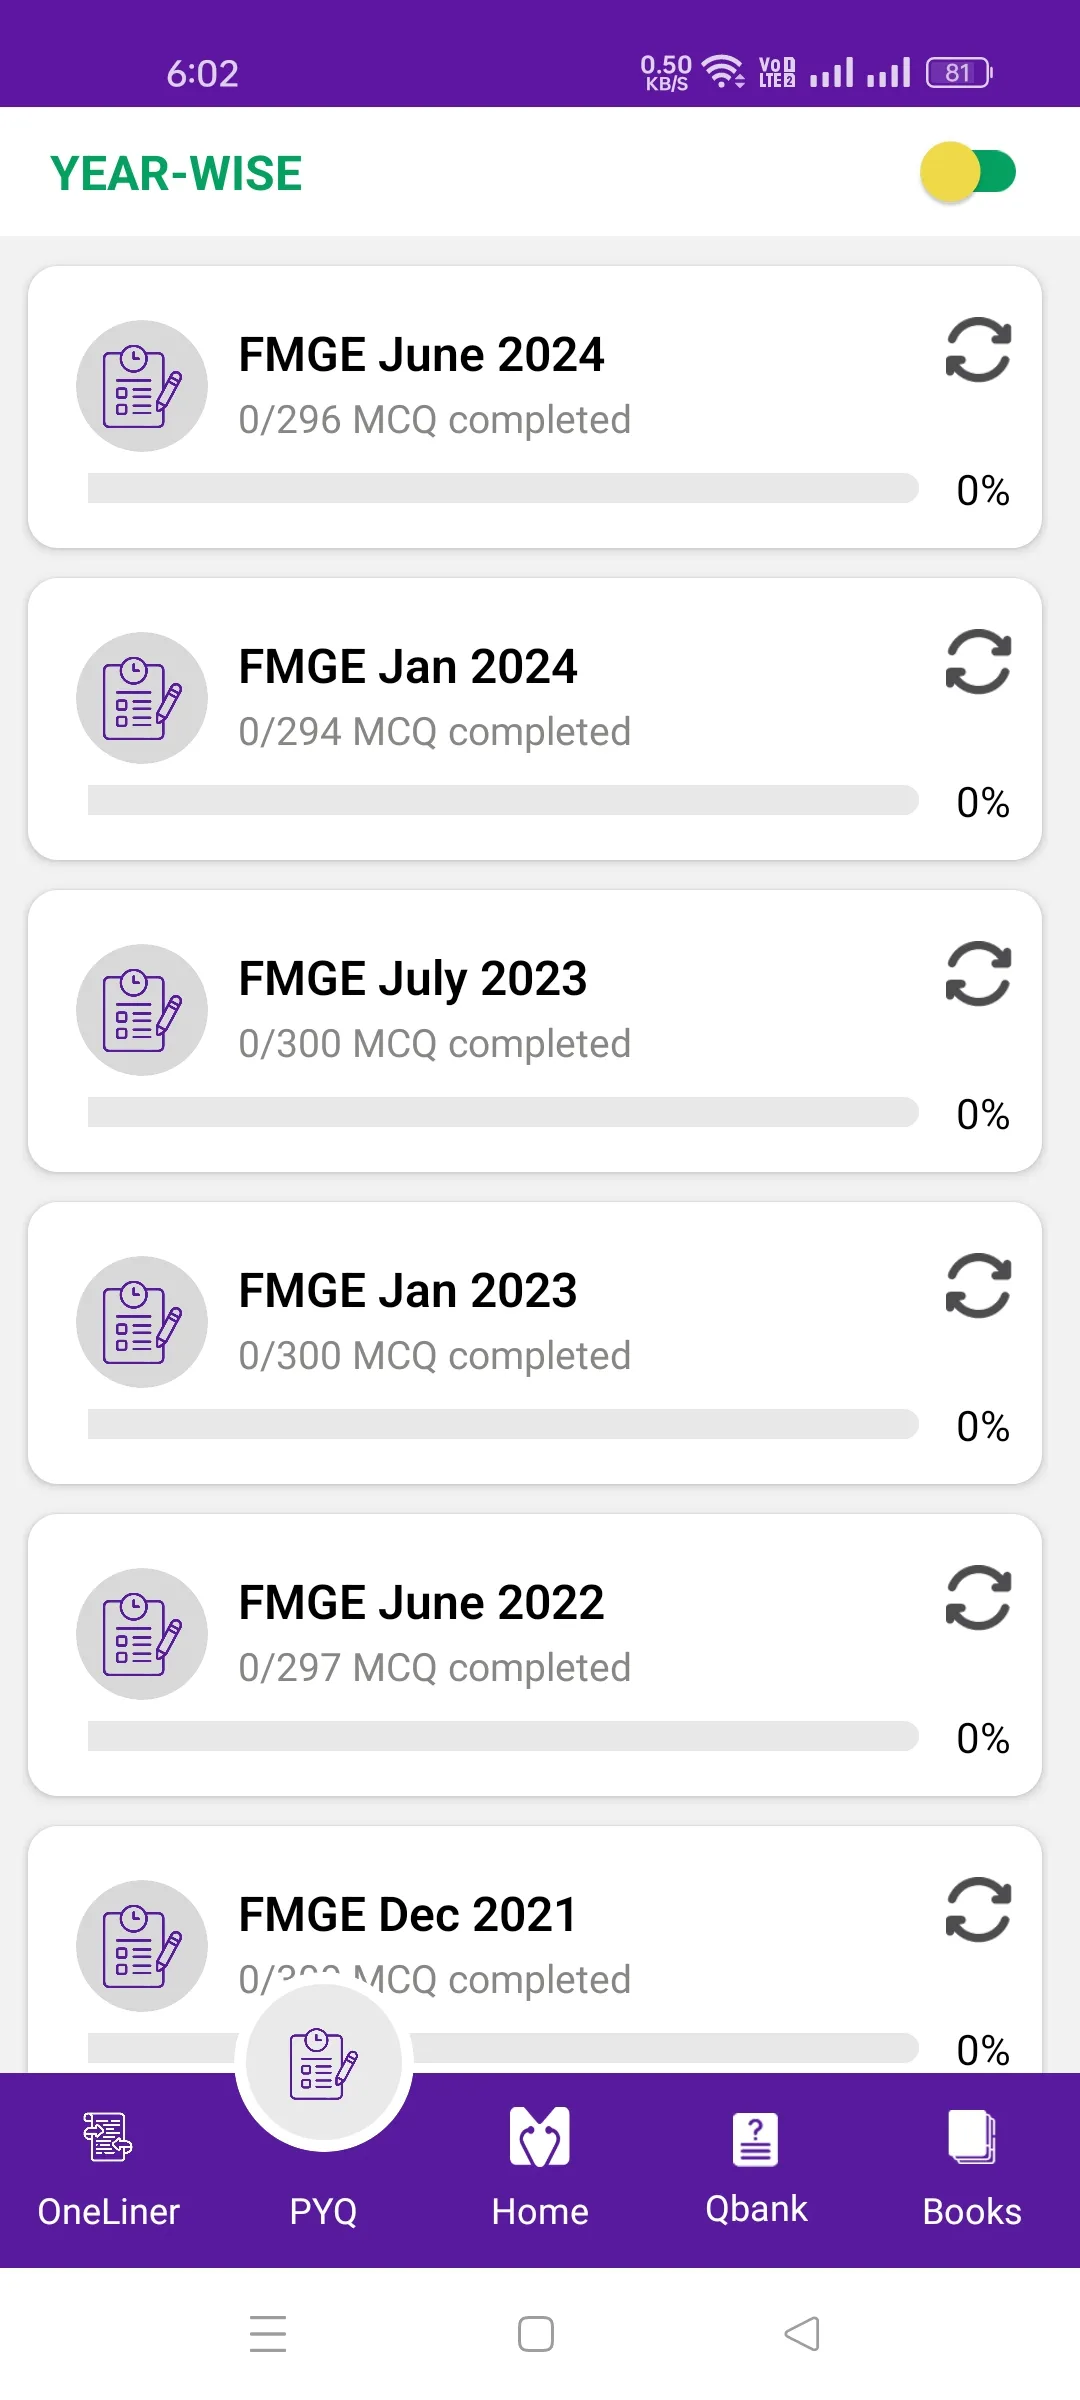Toggle the Year-Wise switch

click(967, 172)
